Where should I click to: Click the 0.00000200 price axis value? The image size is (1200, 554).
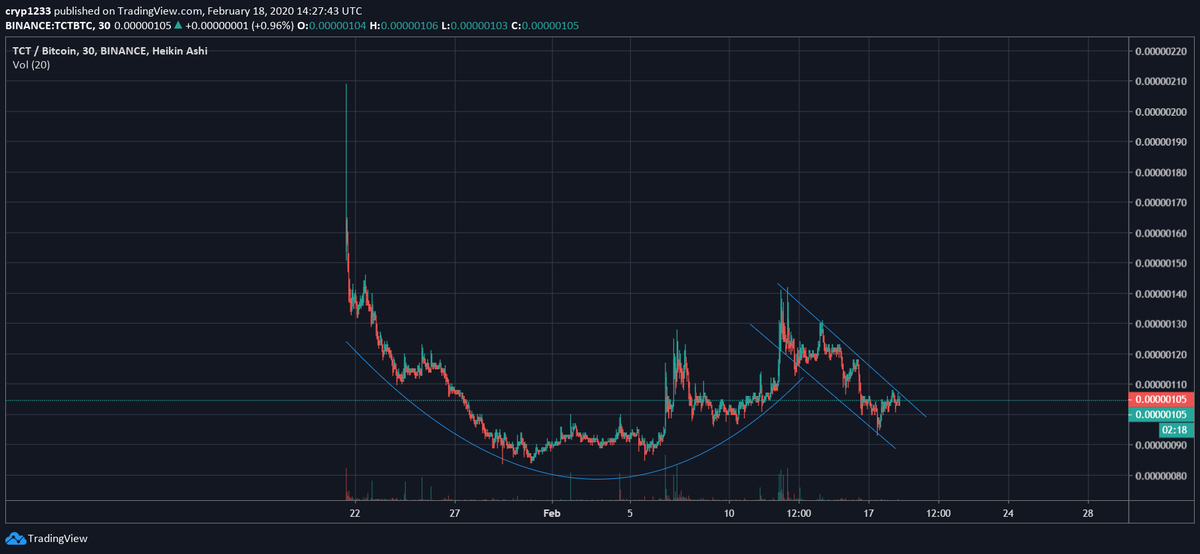click(x=1162, y=112)
